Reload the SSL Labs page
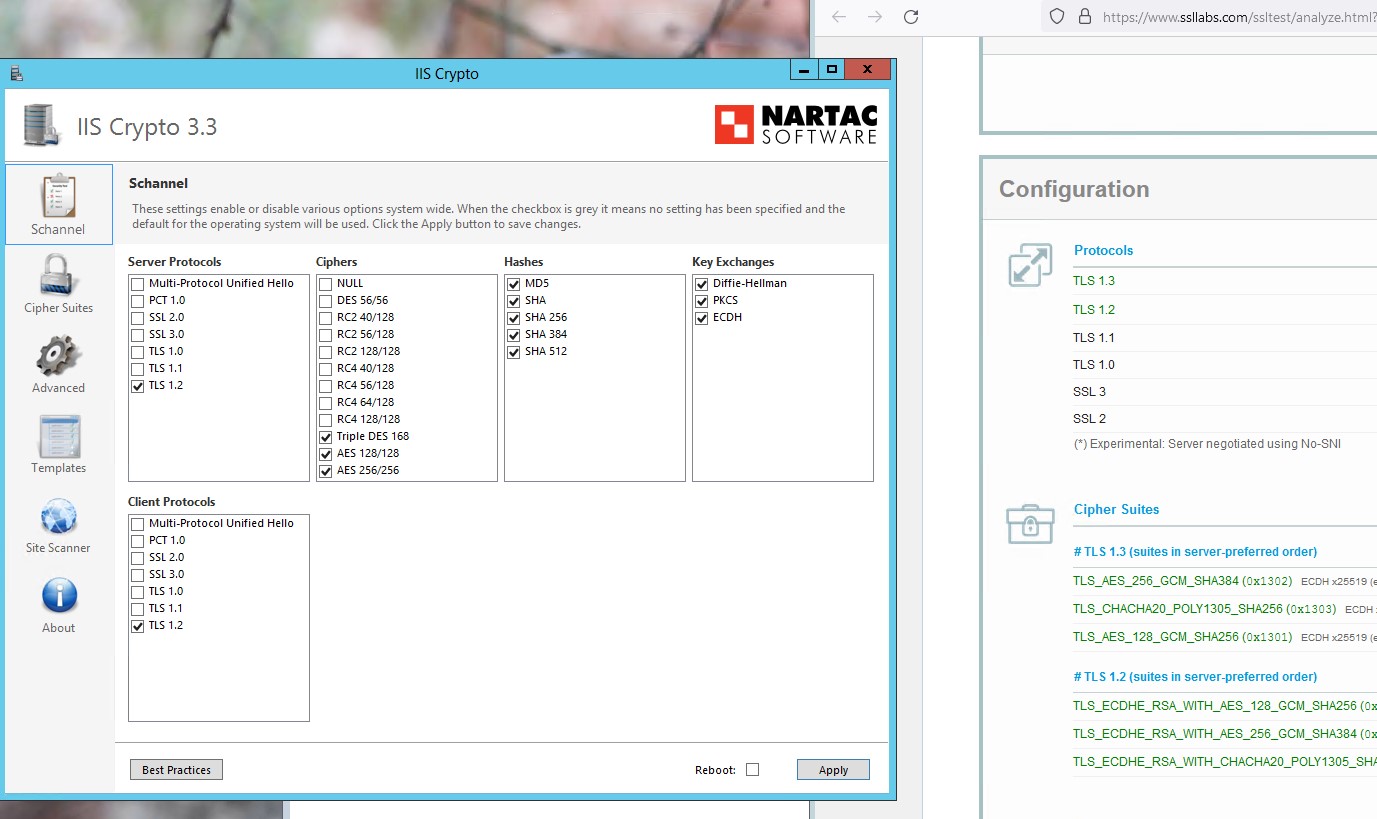 click(911, 17)
